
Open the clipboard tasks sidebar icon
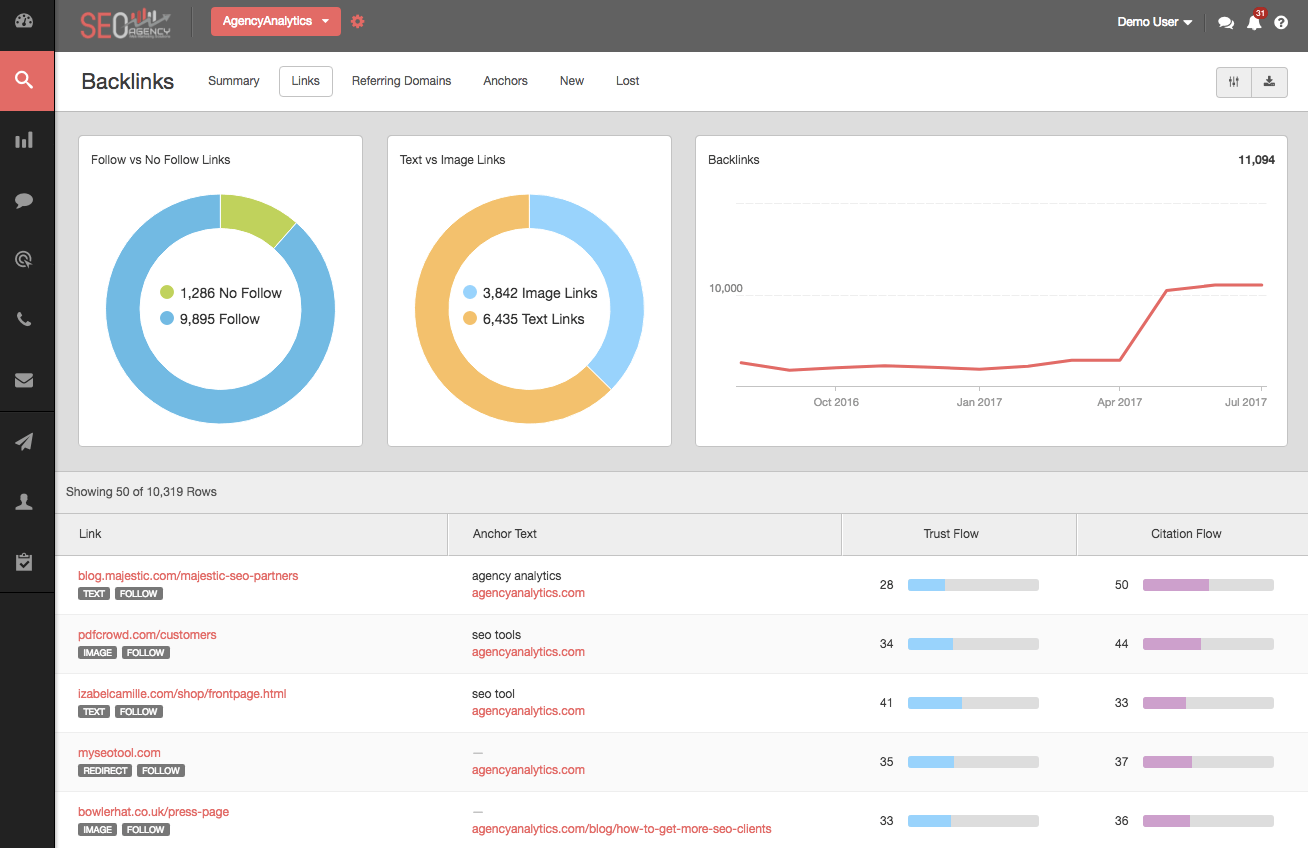[x=25, y=562]
